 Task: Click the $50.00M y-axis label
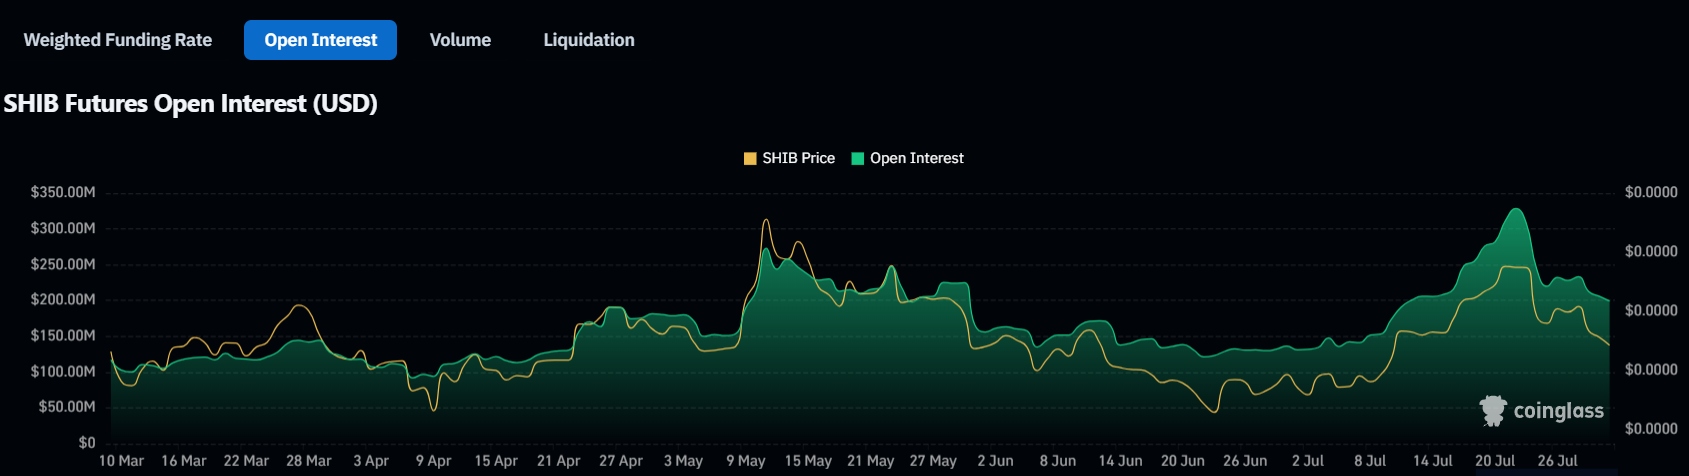(x=67, y=407)
